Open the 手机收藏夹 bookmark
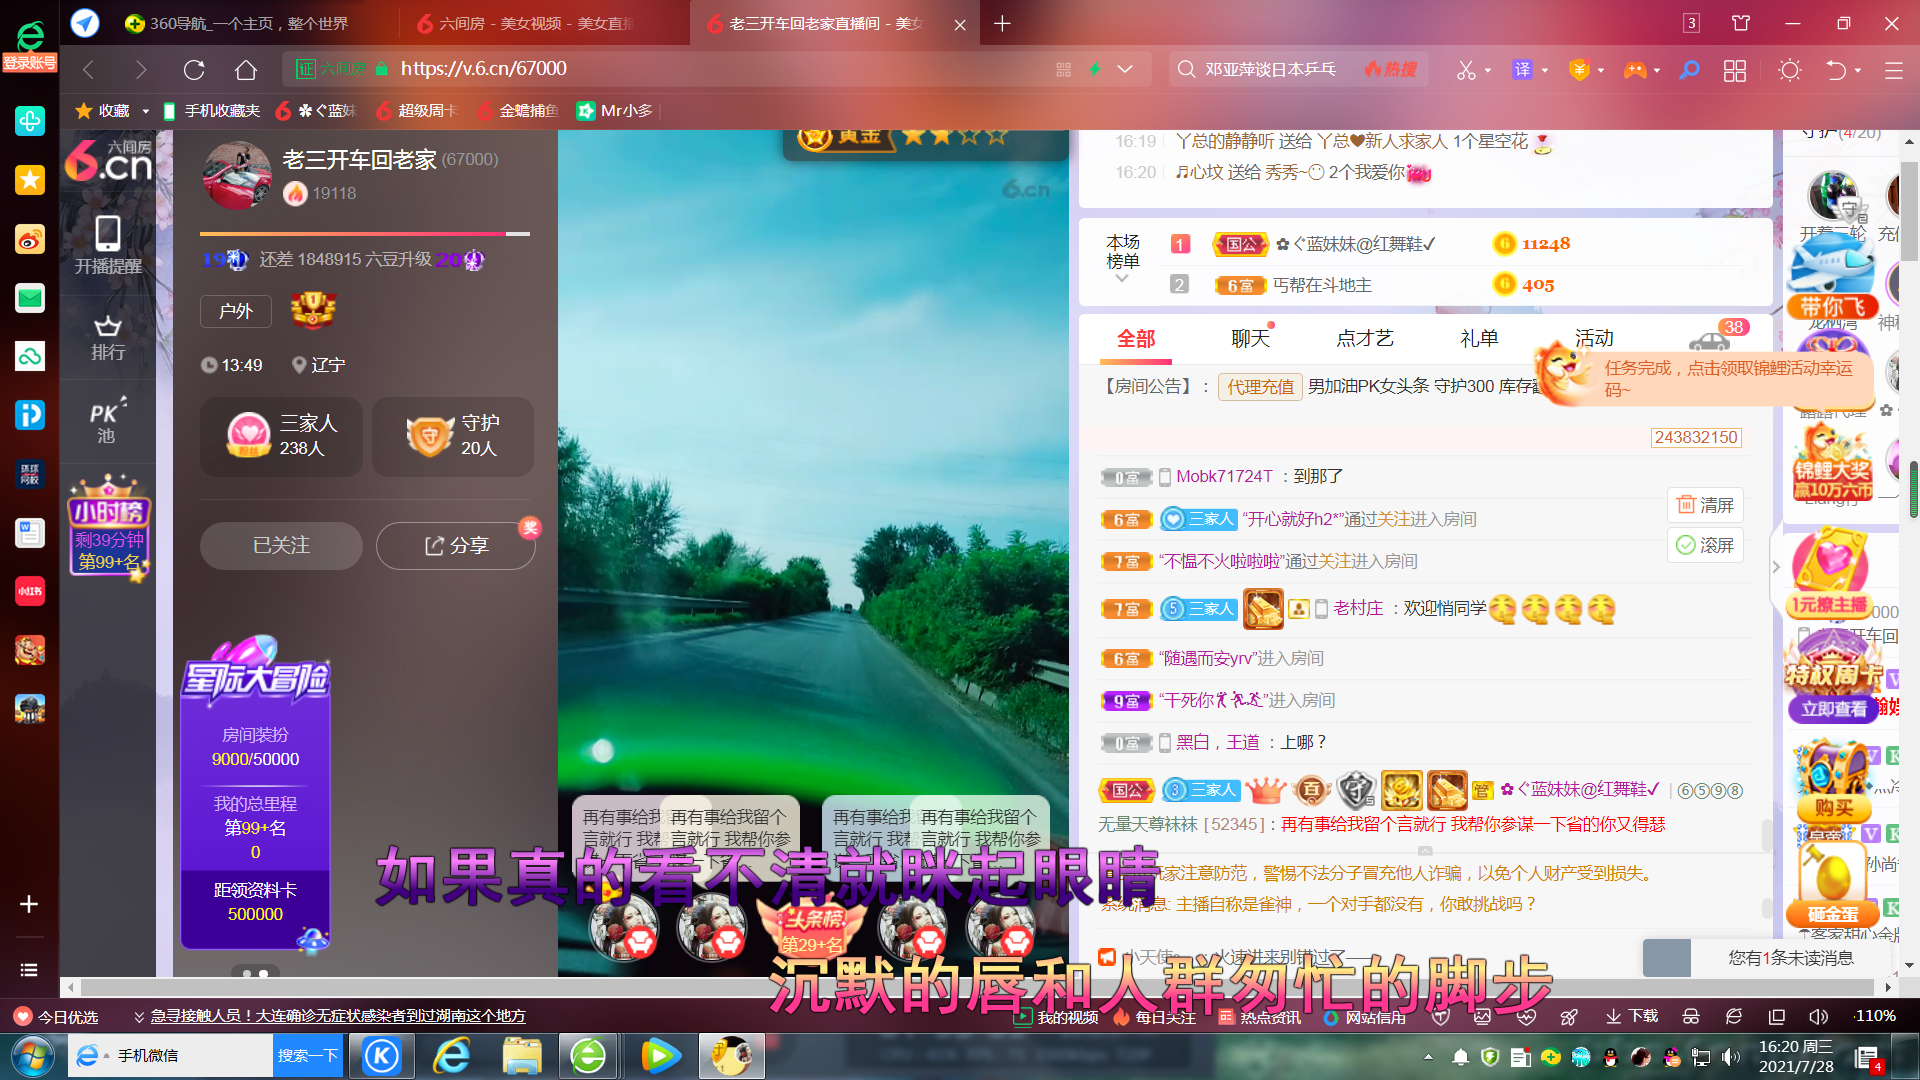1920x1080 pixels. [212, 111]
